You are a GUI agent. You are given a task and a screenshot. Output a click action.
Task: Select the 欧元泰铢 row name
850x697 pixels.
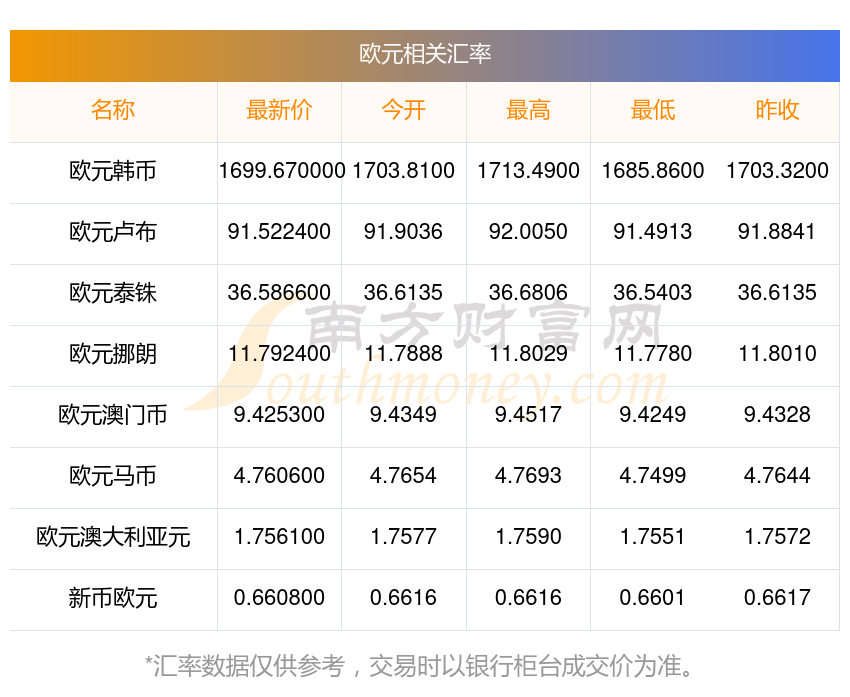pyautogui.click(x=113, y=293)
